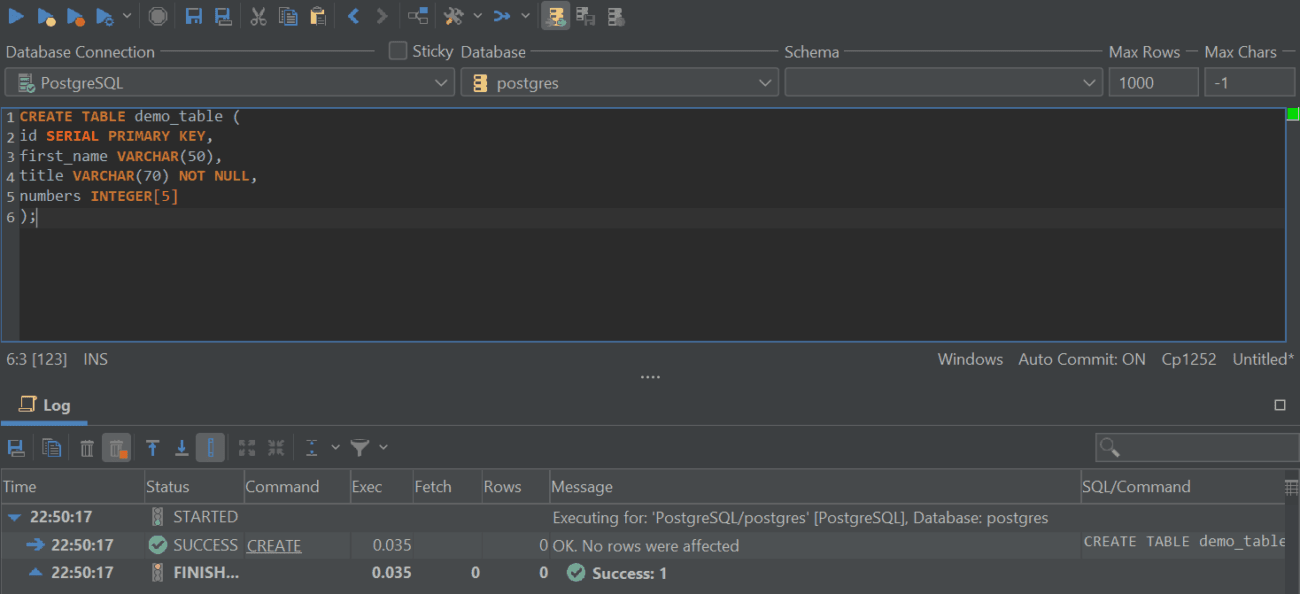Open the postgres database dropdown

point(766,83)
